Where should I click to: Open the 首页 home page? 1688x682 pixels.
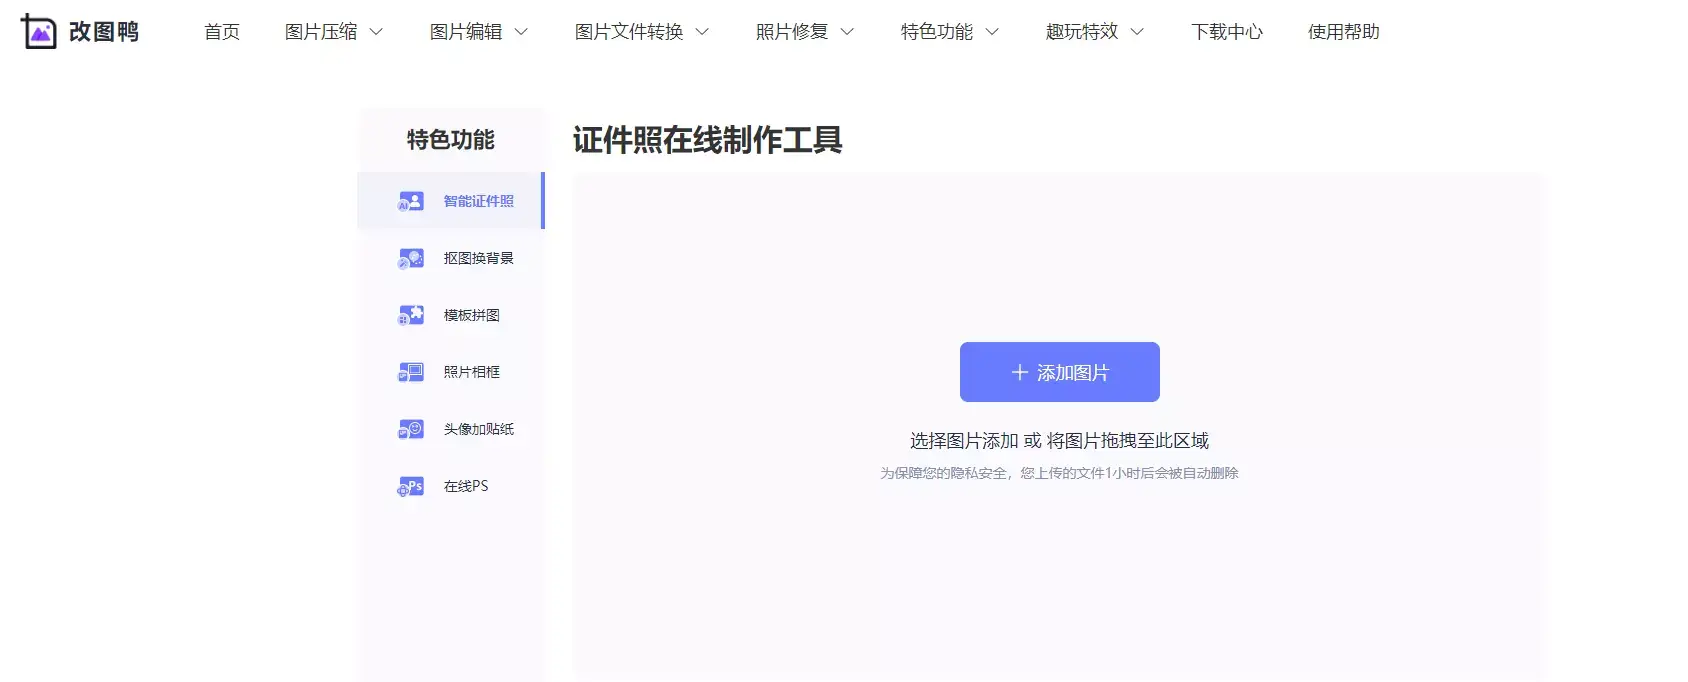click(x=222, y=32)
